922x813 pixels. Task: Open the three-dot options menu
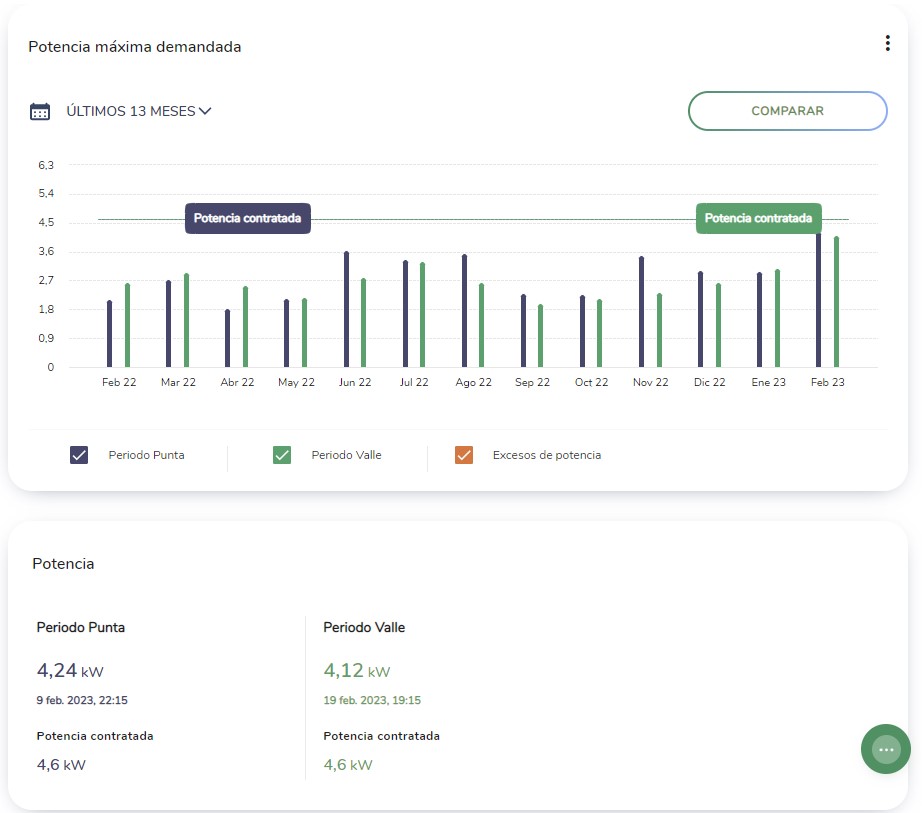887,43
